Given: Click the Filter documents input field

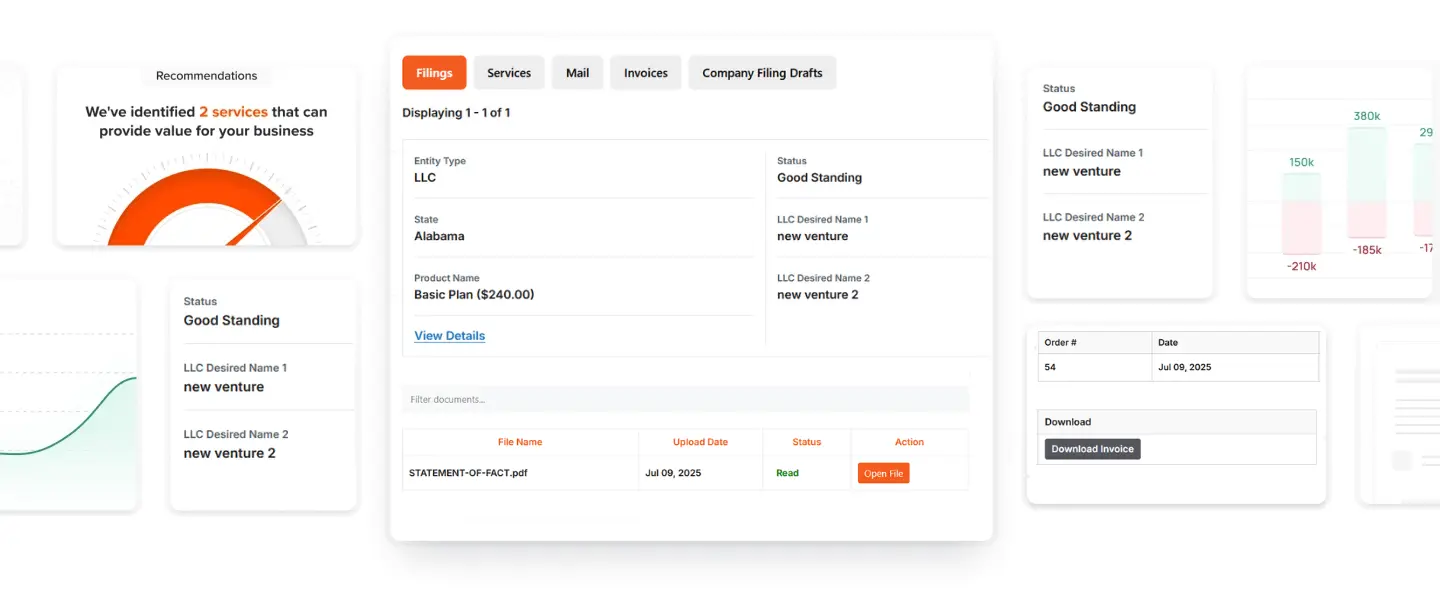Looking at the screenshot, I should pyautogui.click(x=685, y=399).
